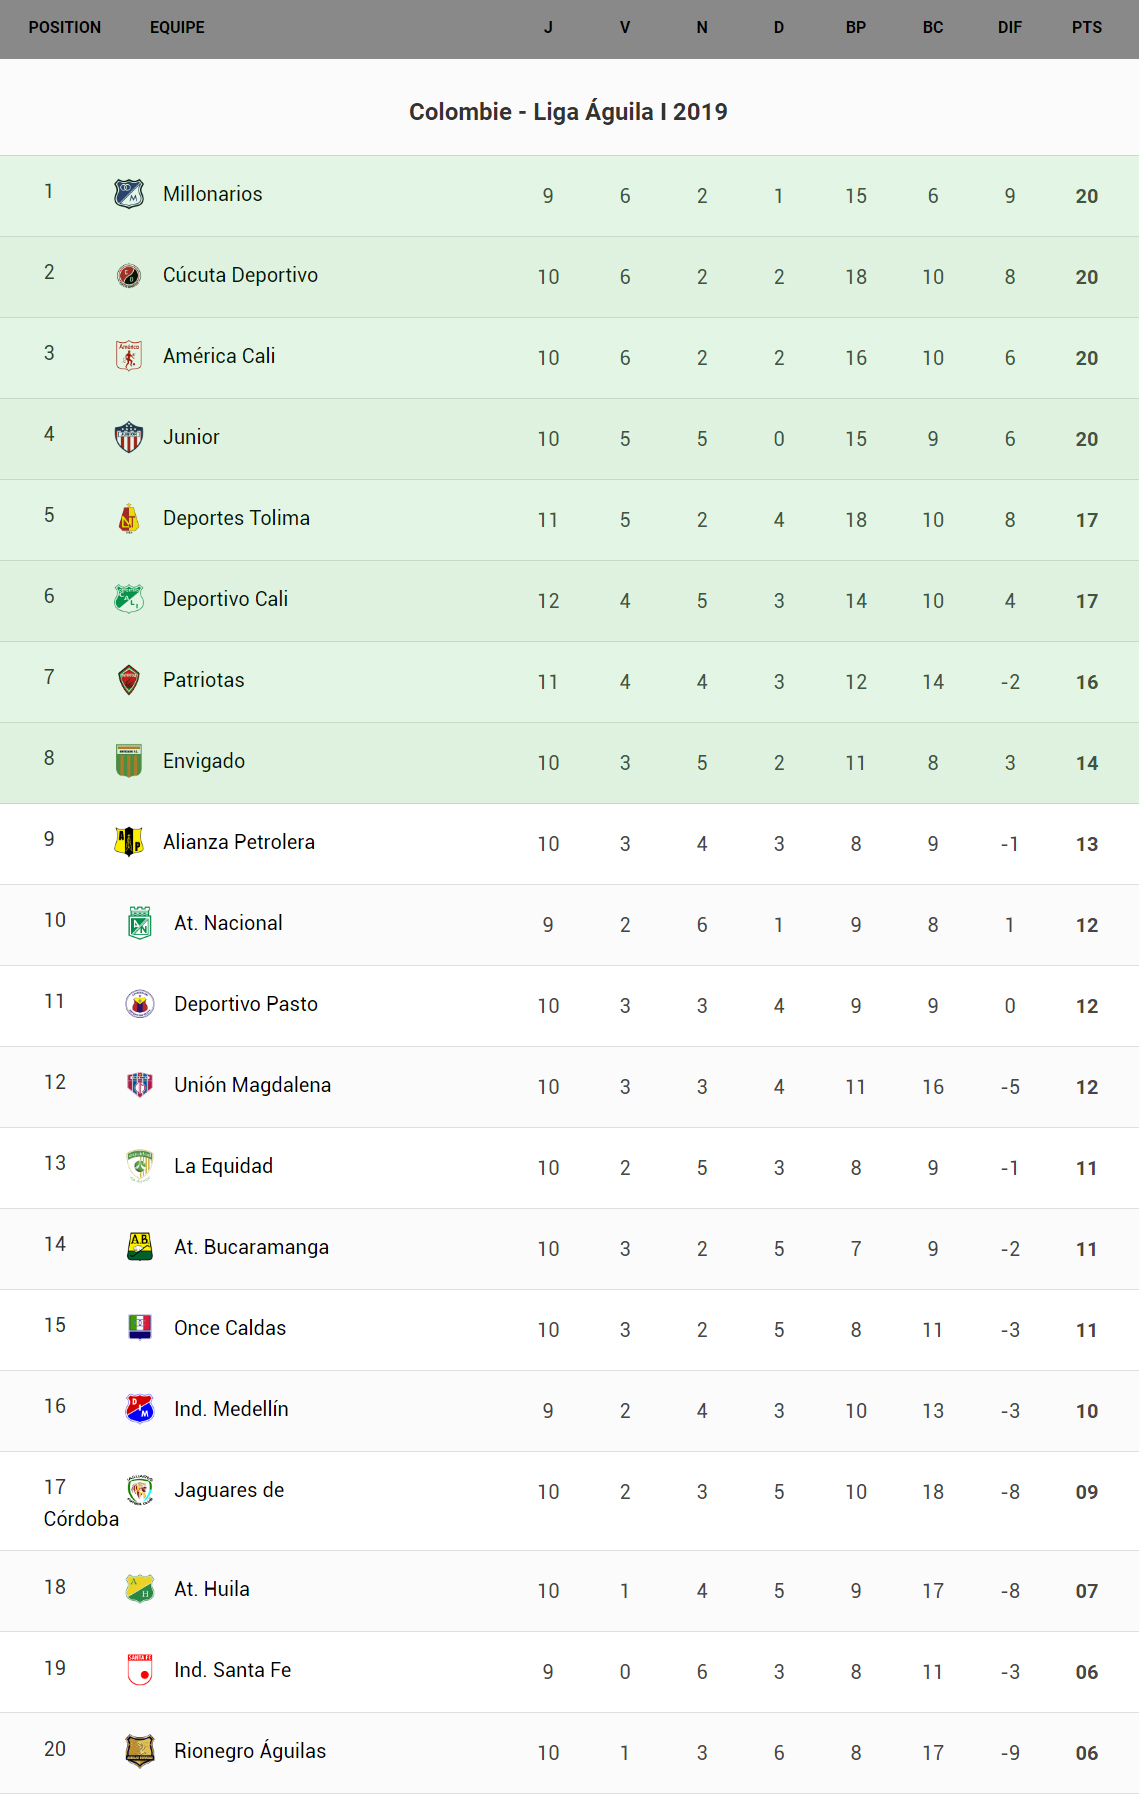1139x1799 pixels.
Task: Click the Cúcuta Deportivo club logo
Action: [129, 275]
